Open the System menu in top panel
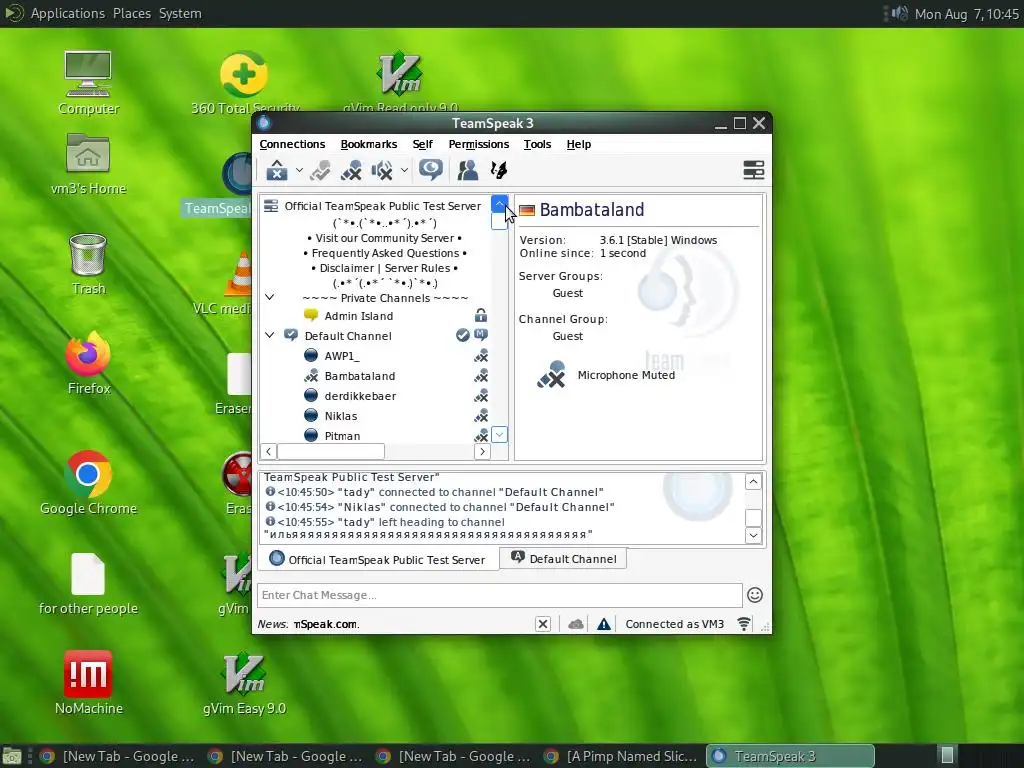The image size is (1024, 768). (x=180, y=14)
